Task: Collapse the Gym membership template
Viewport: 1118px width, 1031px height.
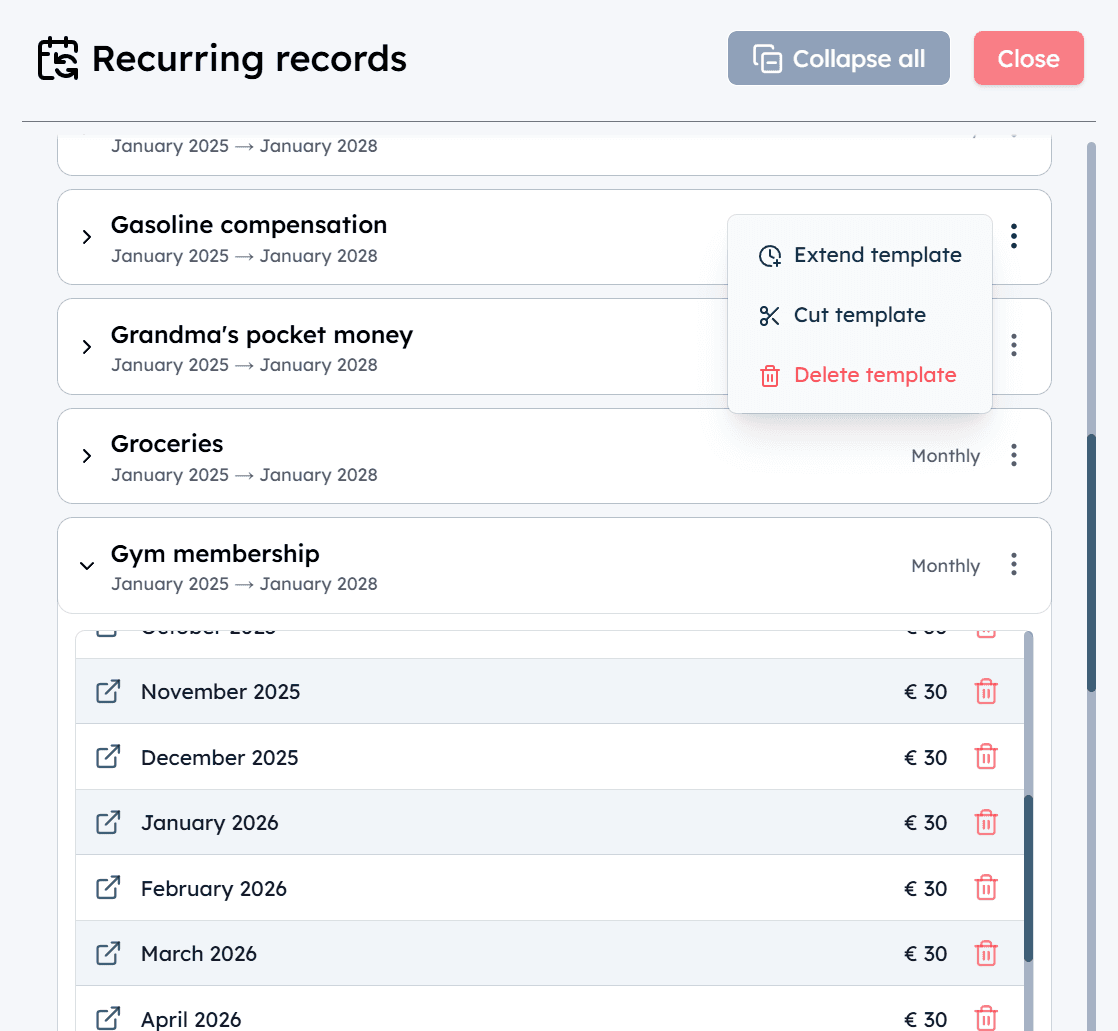Action: pos(86,565)
